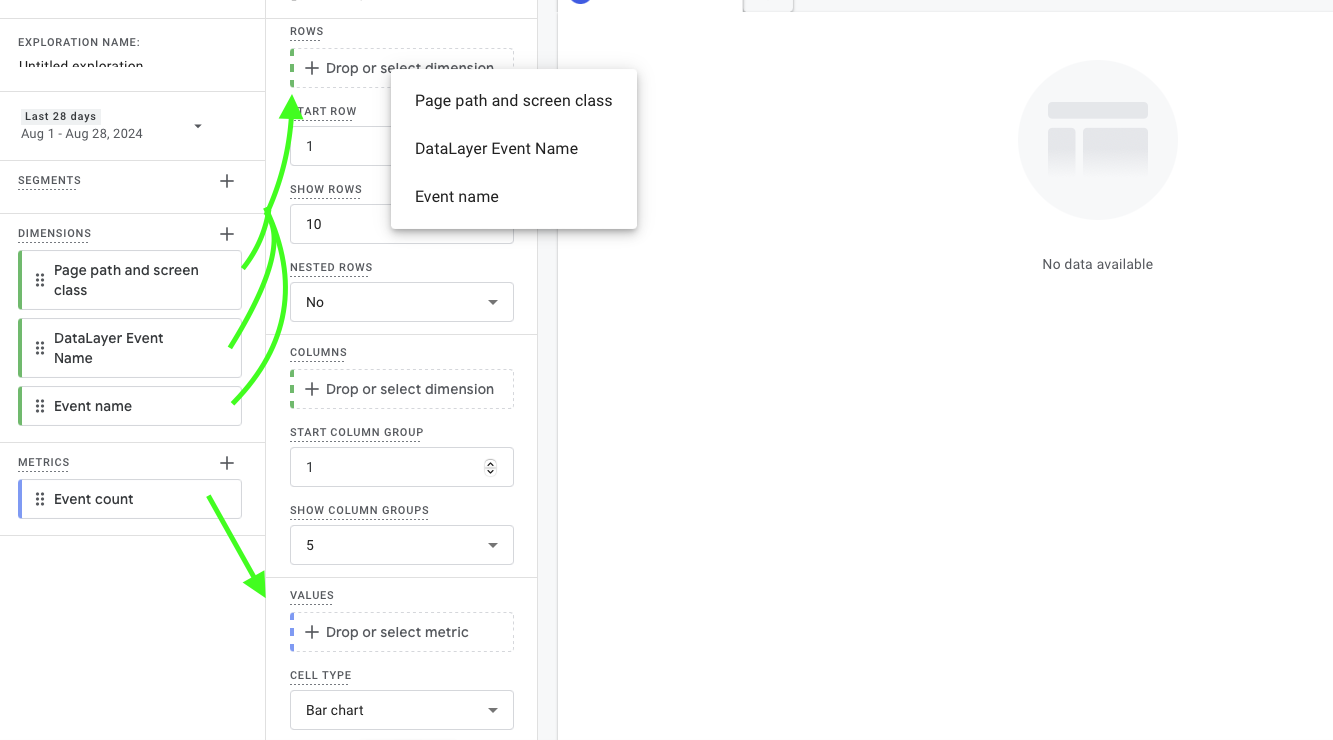This screenshot has width=1333, height=740.
Task: Click drag handle on Event count metric
Action: pos(38,498)
